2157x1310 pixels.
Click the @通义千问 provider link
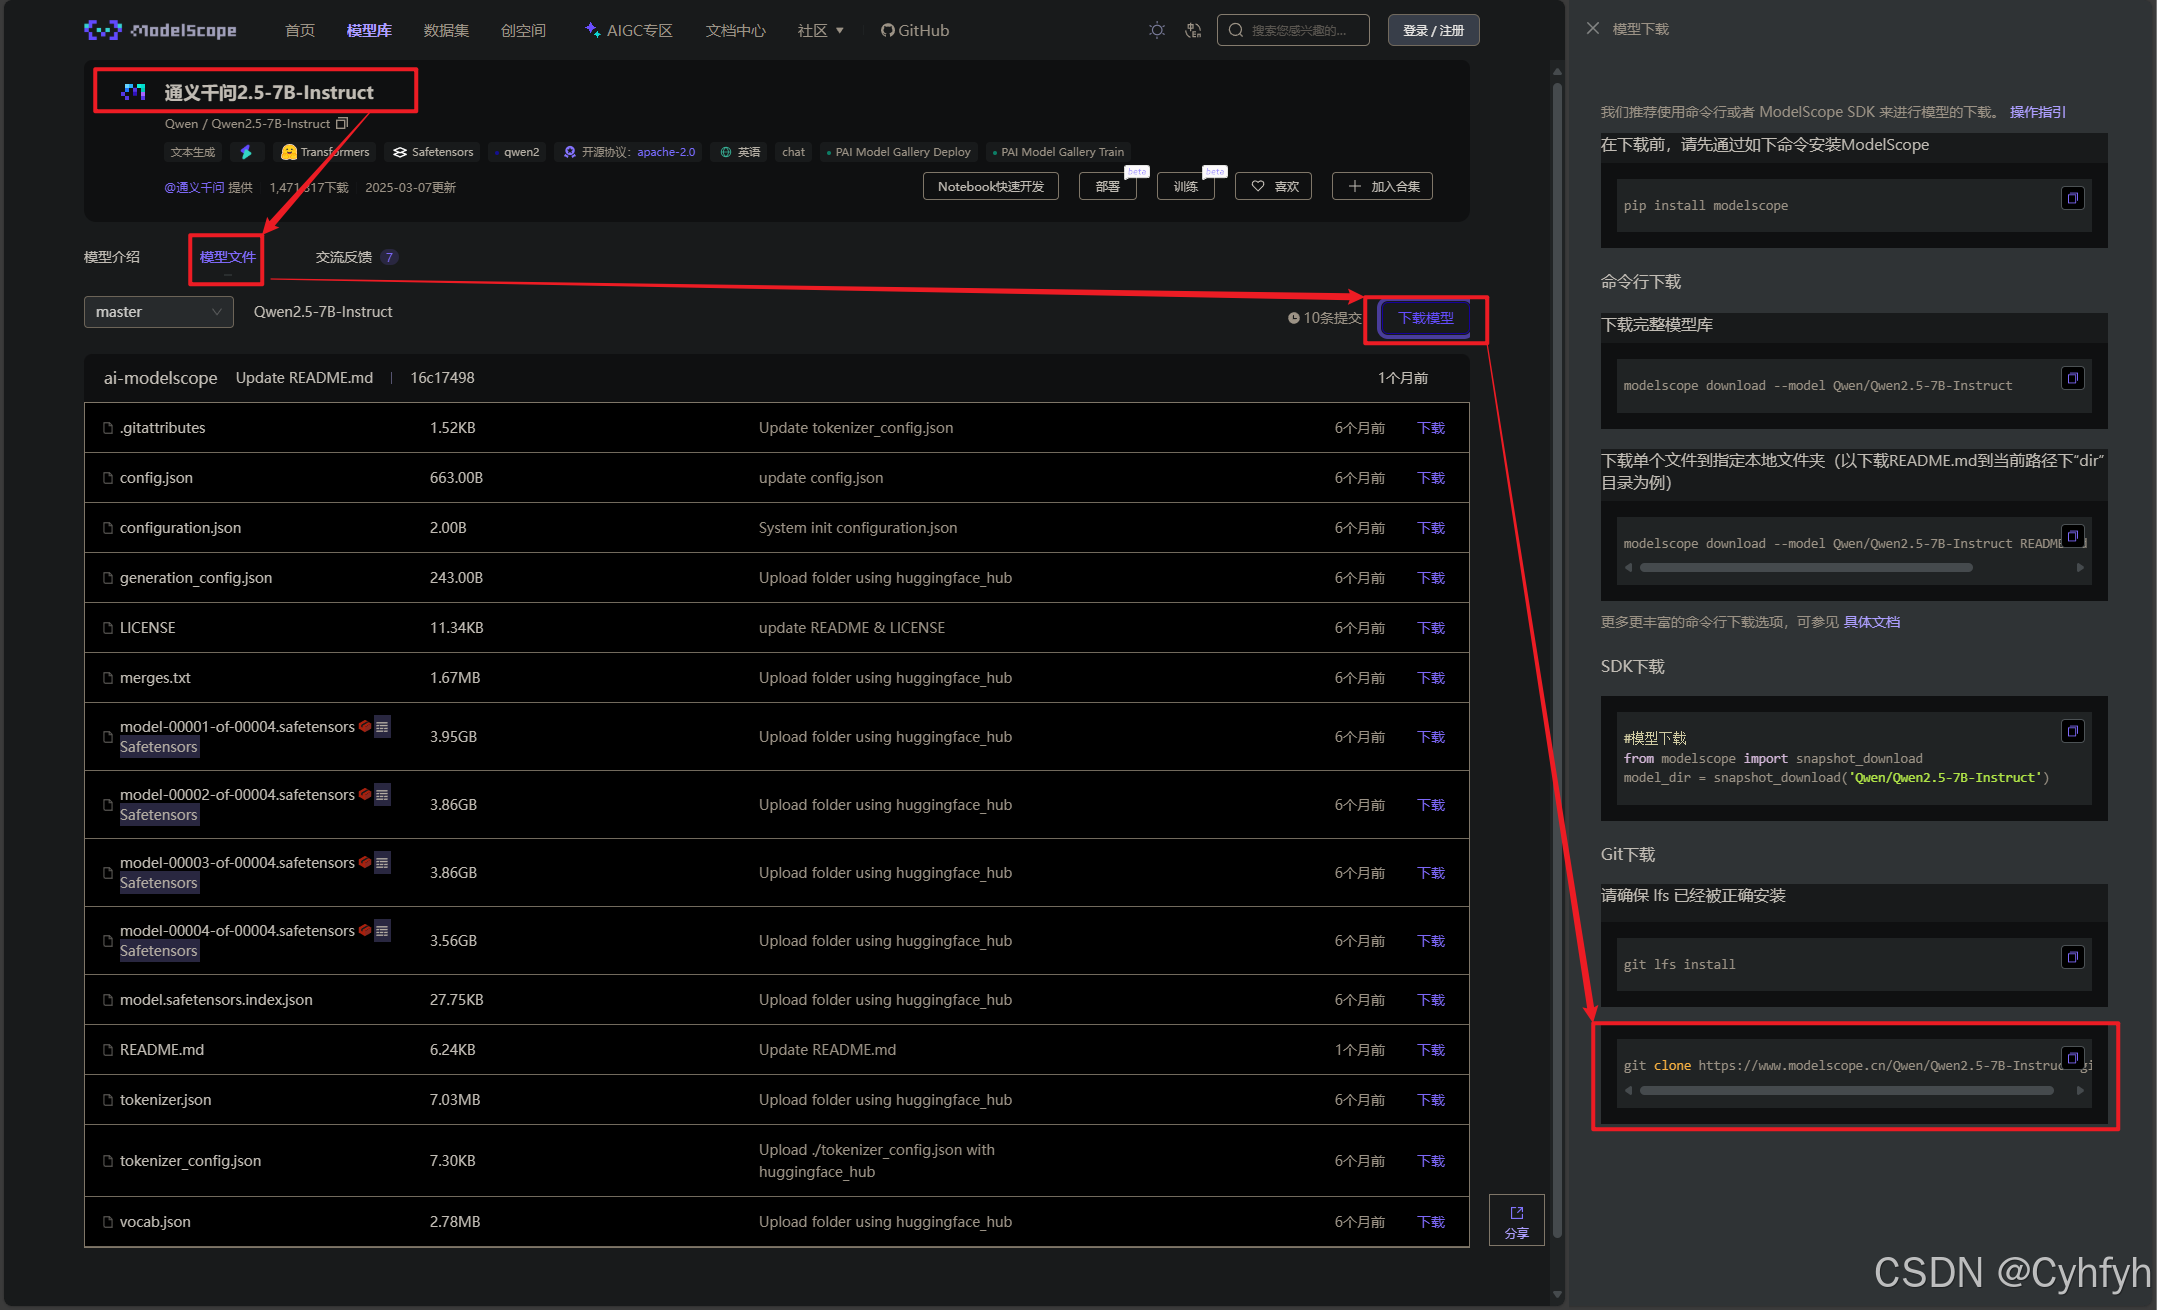195,187
